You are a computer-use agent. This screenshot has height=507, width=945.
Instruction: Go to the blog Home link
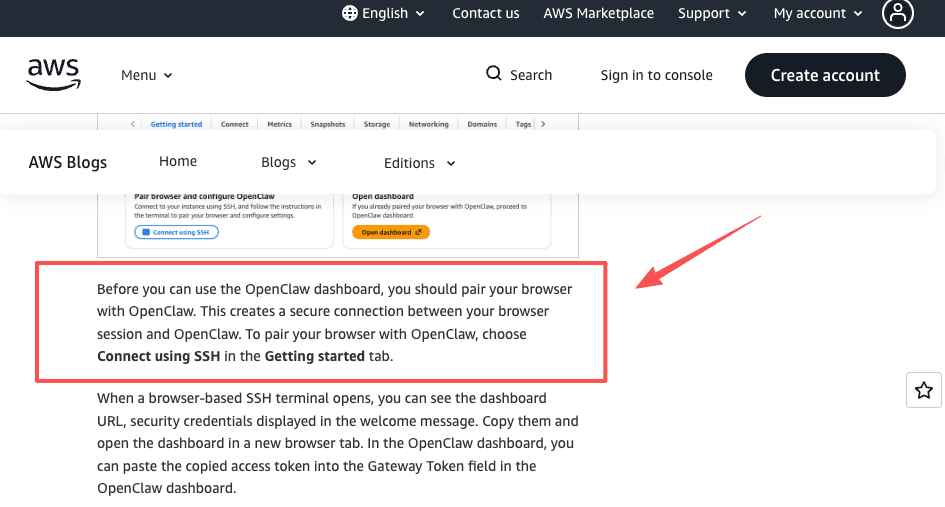[x=178, y=161]
